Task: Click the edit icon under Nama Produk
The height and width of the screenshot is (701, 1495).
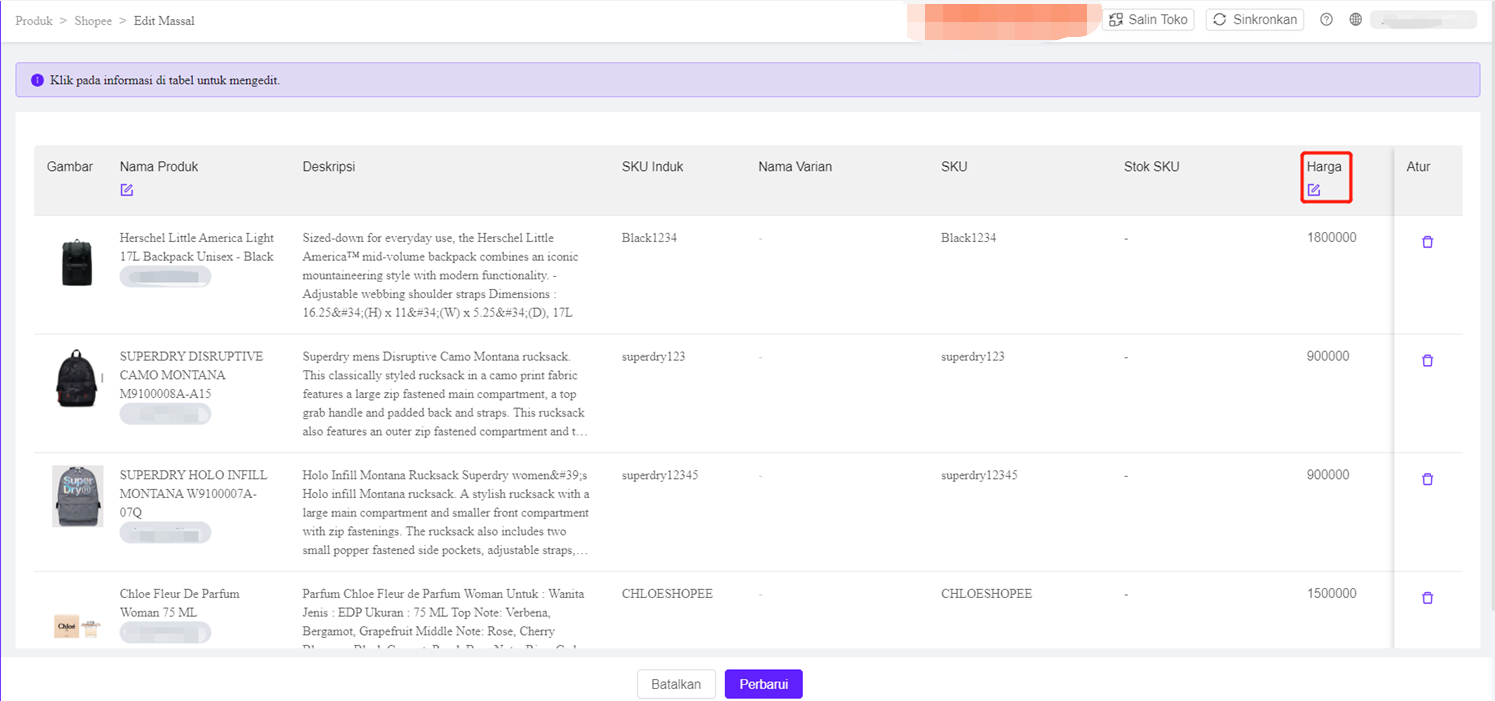Action: tap(127, 190)
